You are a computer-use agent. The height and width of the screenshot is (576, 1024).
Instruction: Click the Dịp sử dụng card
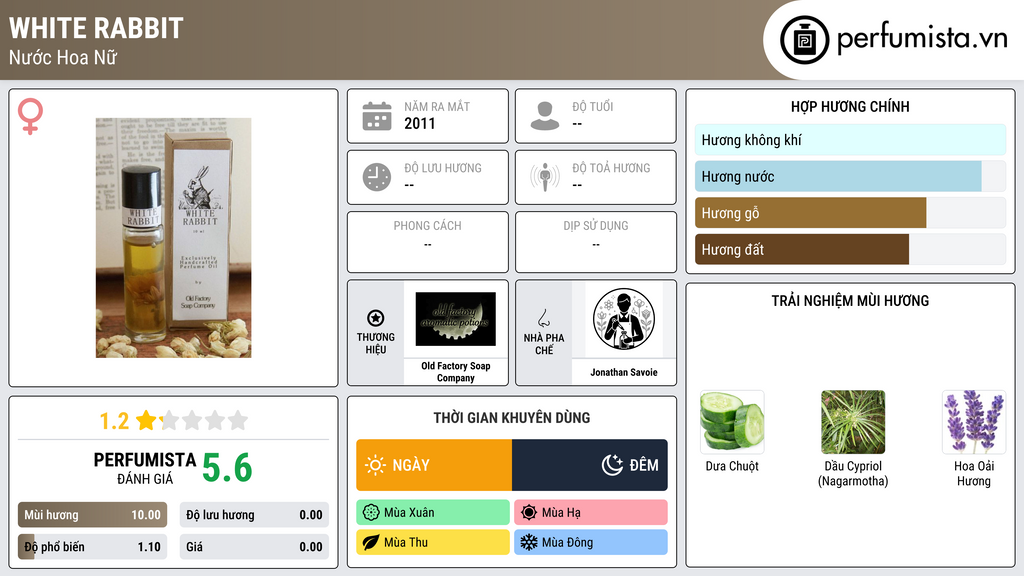[x=596, y=242]
